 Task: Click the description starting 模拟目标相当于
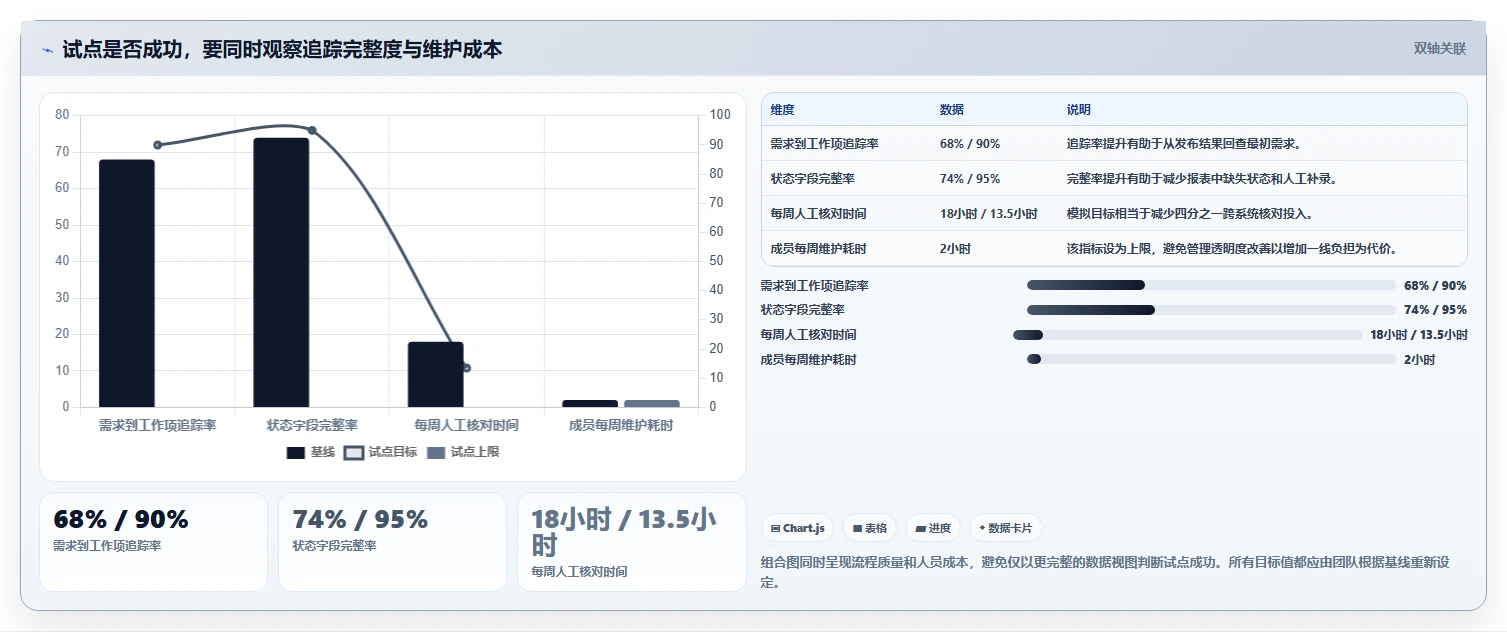click(x=1190, y=214)
